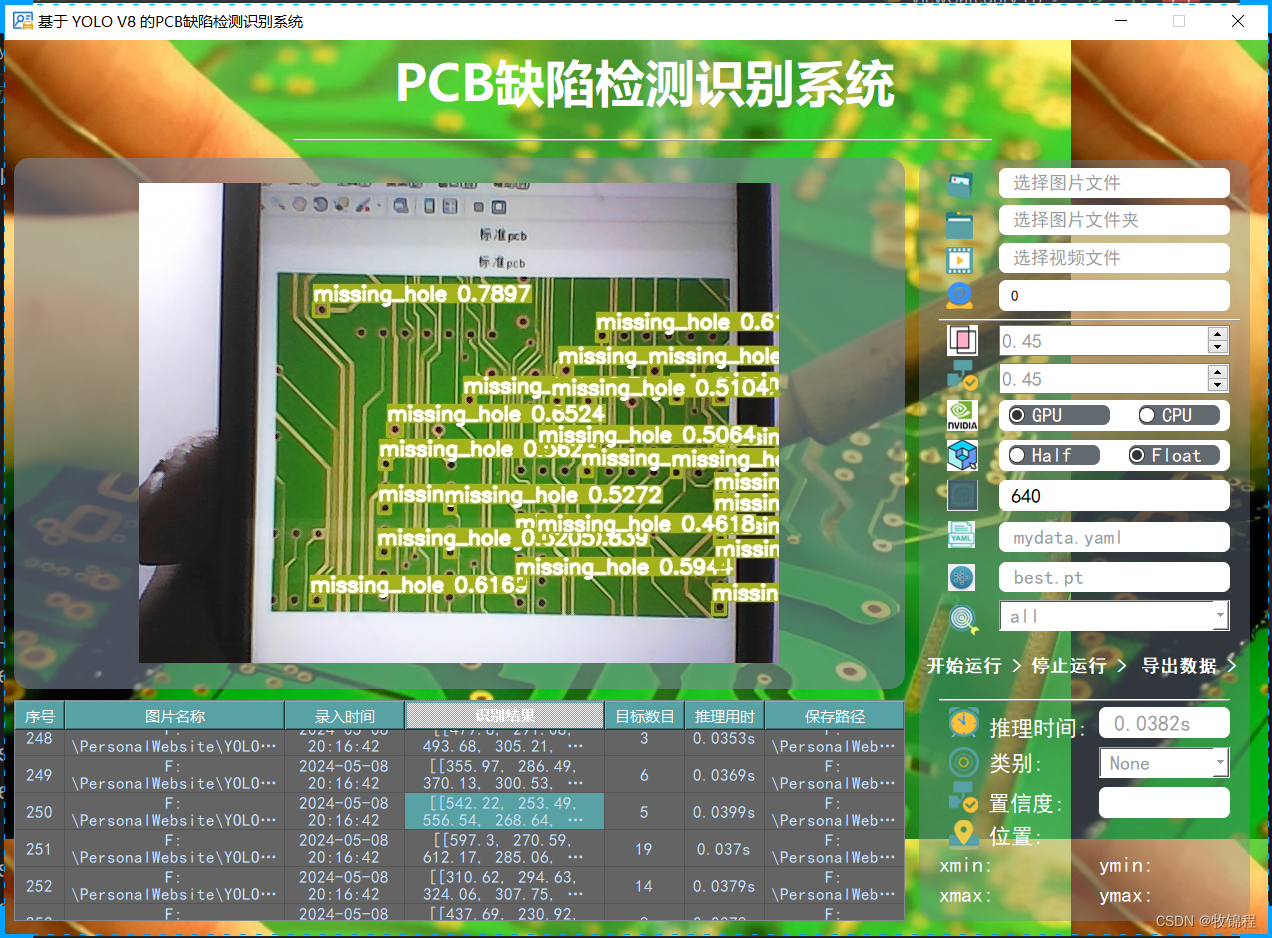Click the 图片名称 column header

click(x=175, y=716)
